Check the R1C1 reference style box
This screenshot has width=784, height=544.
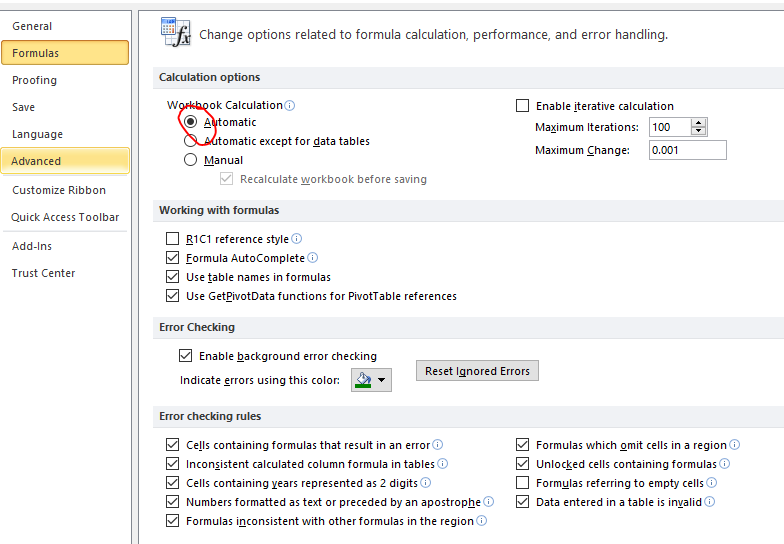tap(172, 238)
